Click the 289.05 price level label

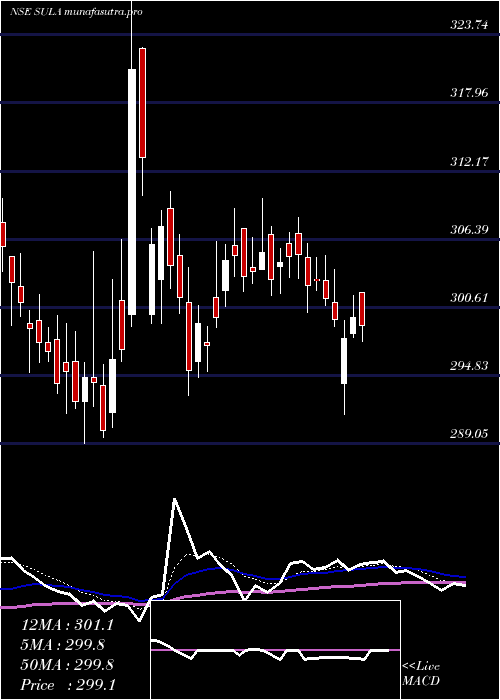tap(469, 434)
